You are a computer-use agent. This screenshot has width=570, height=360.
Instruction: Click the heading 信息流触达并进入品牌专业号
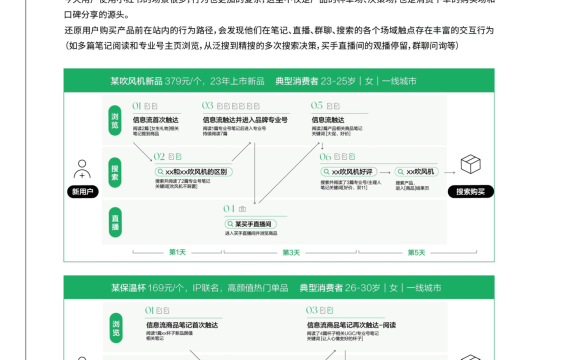click(x=245, y=120)
